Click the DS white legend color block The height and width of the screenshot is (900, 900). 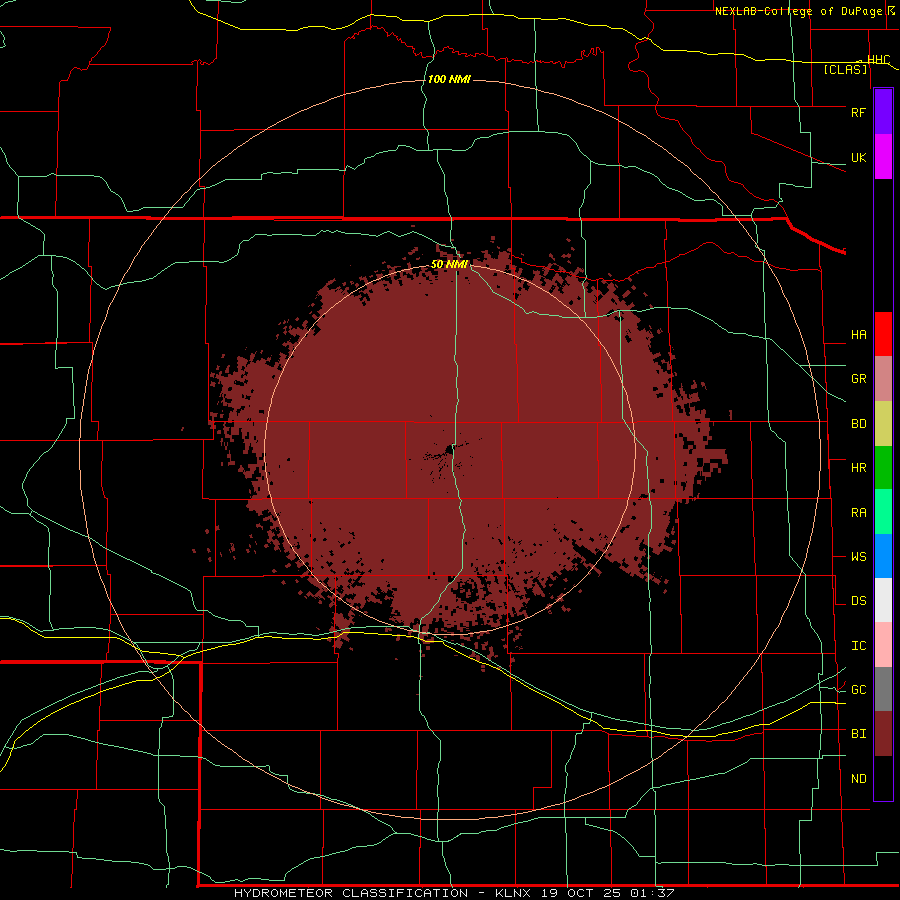883,600
